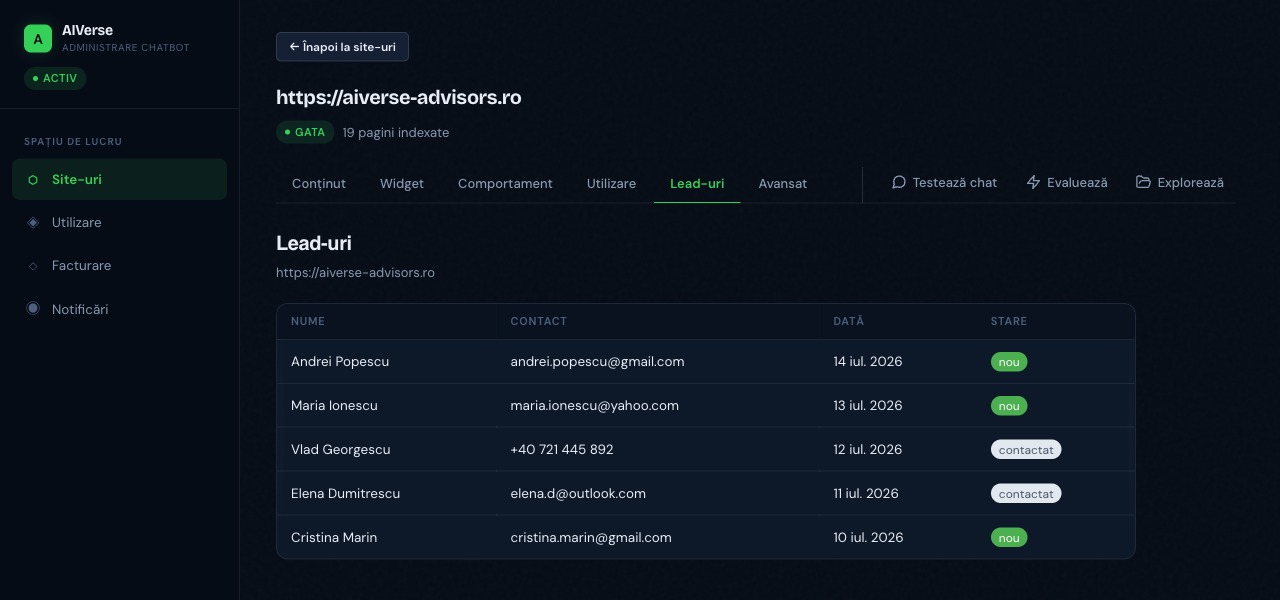Screen dimensions: 1280x600
Task: Switch to the Avansat tab
Action: 783,183
